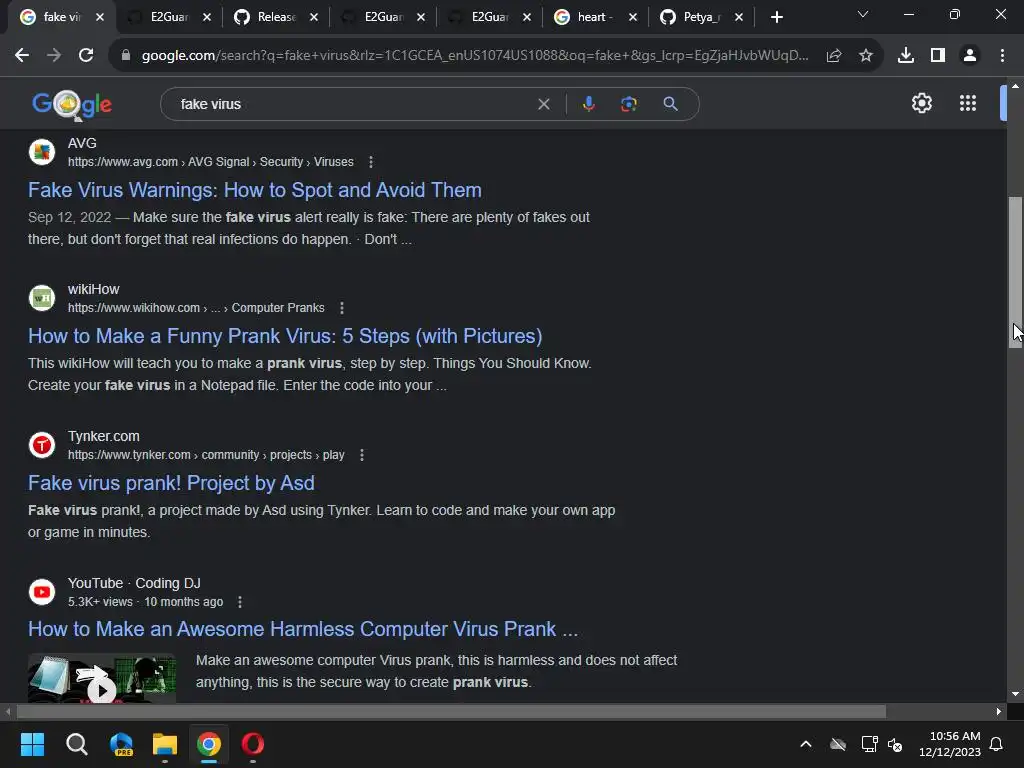Click the address bar URL

475,56
